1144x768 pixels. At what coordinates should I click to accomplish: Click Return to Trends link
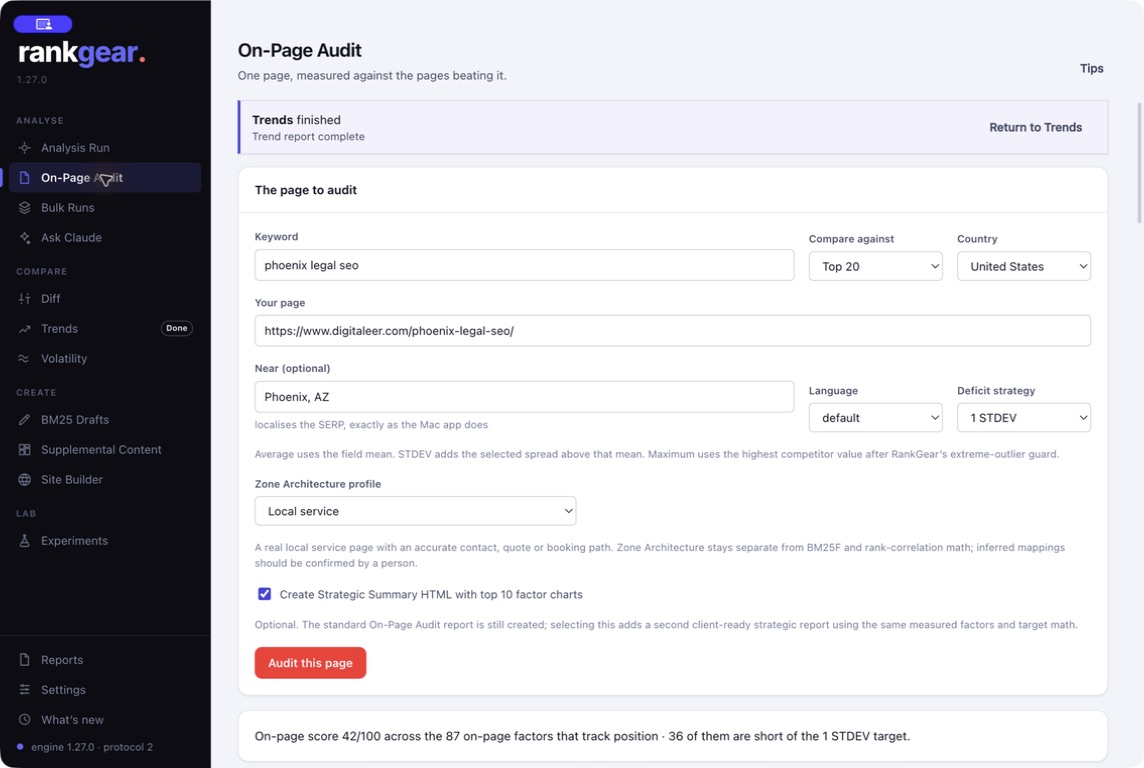[1035, 127]
